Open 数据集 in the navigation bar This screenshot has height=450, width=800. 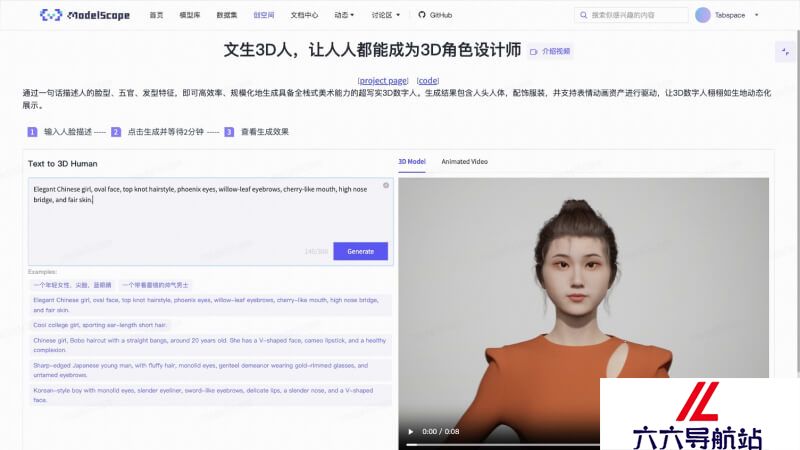pyautogui.click(x=227, y=15)
